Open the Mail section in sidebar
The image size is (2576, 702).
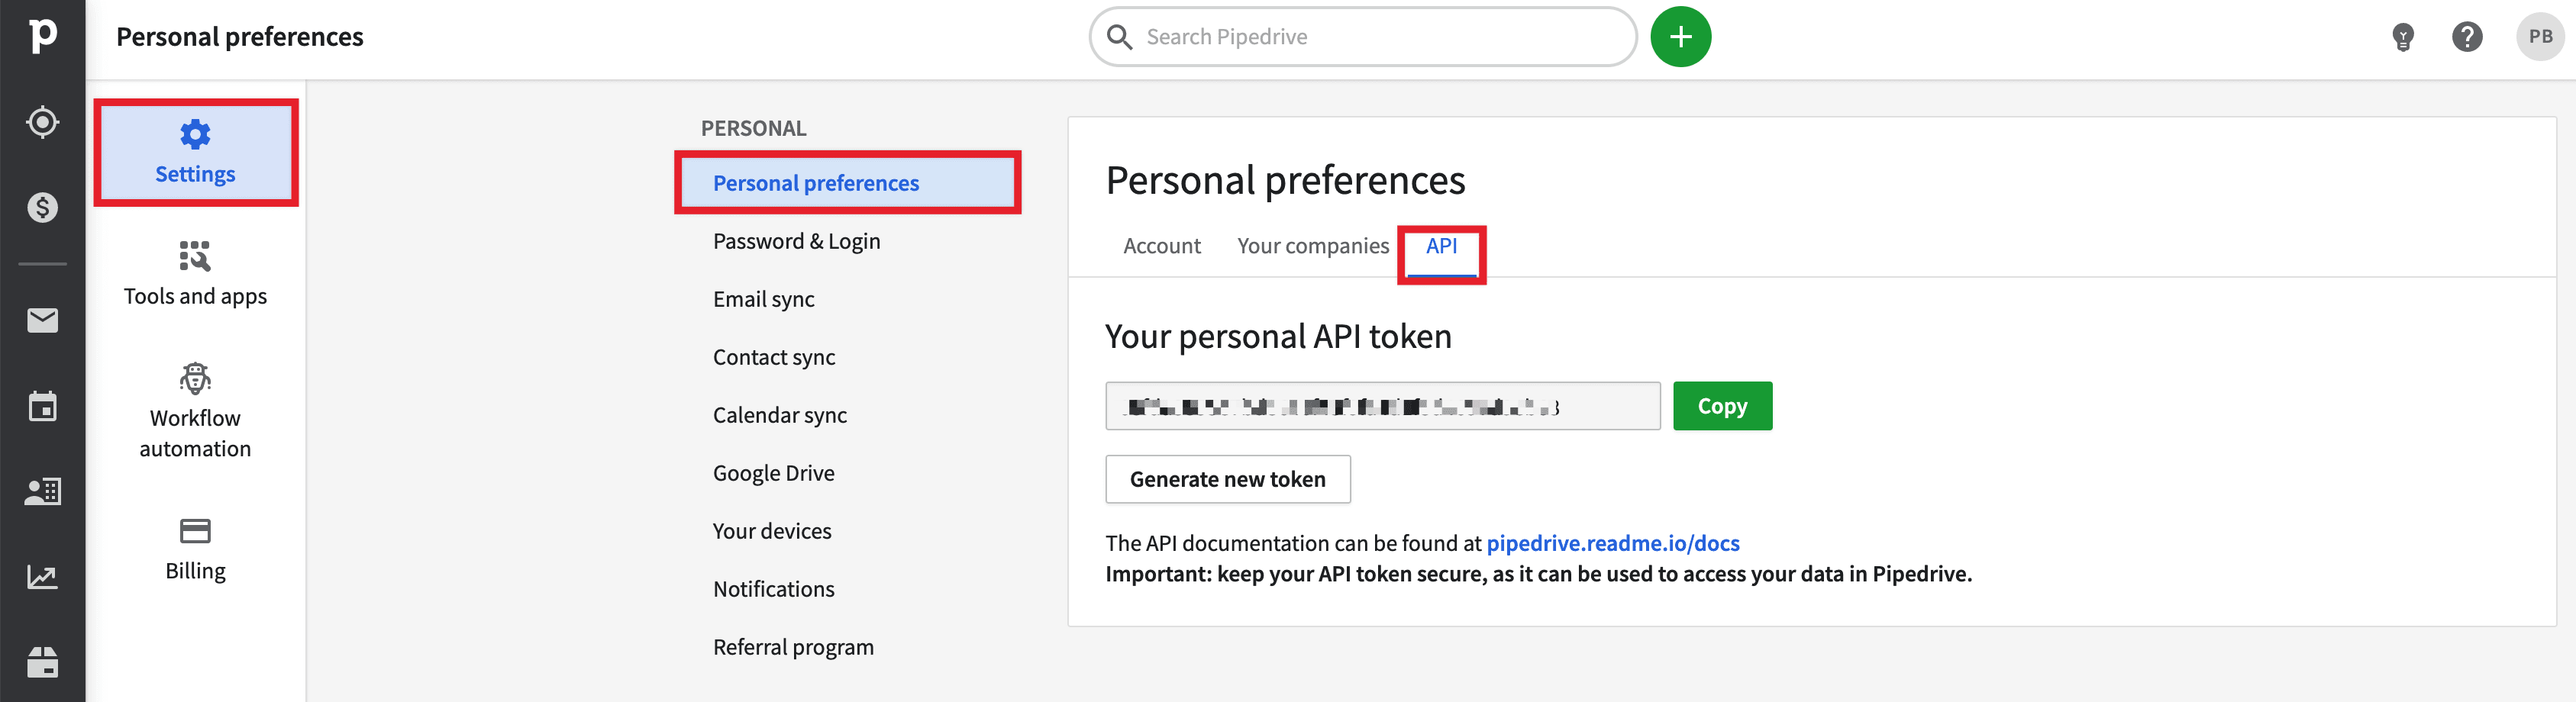point(42,320)
